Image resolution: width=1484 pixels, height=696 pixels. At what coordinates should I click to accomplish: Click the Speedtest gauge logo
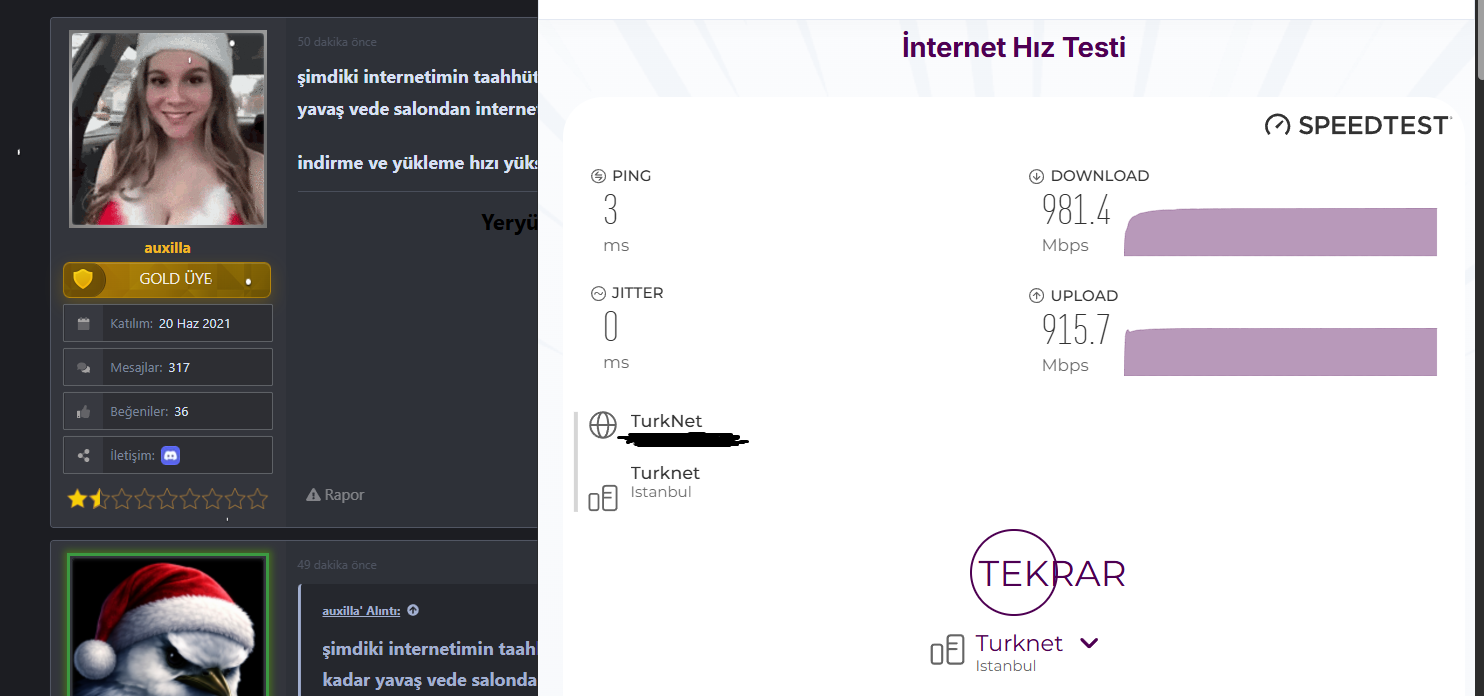(1277, 125)
